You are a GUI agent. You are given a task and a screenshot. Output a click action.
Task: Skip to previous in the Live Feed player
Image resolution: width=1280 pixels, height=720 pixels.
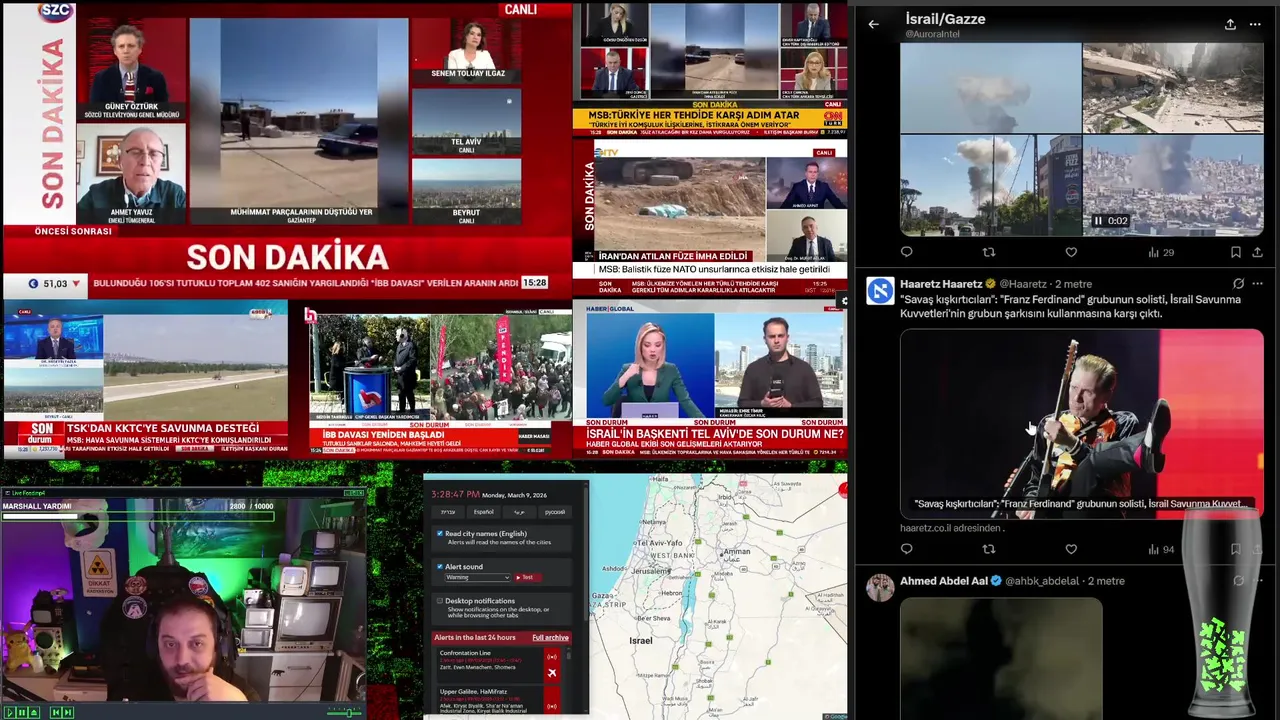[56, 712]
